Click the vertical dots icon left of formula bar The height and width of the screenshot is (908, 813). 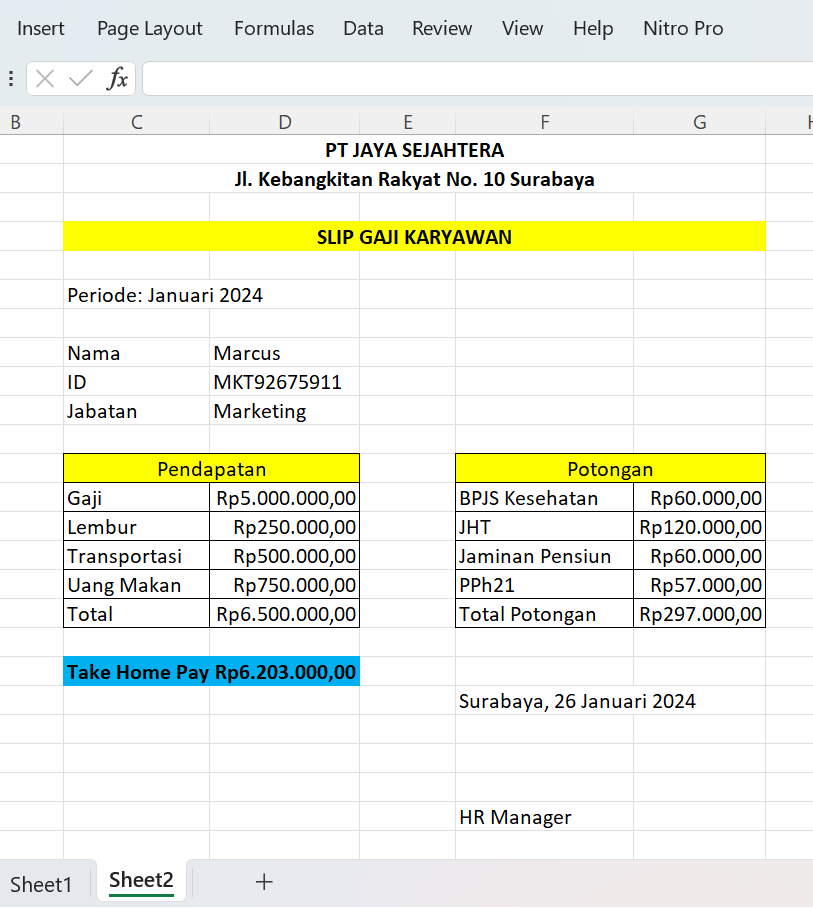tap(10, 79)
